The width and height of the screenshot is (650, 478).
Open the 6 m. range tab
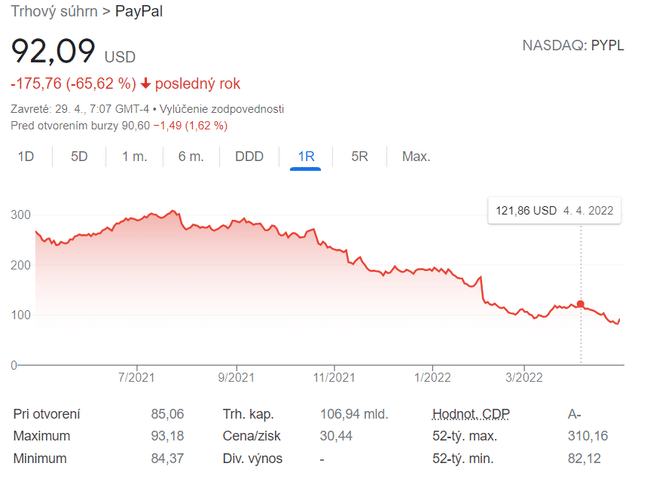tap(191, 156)
